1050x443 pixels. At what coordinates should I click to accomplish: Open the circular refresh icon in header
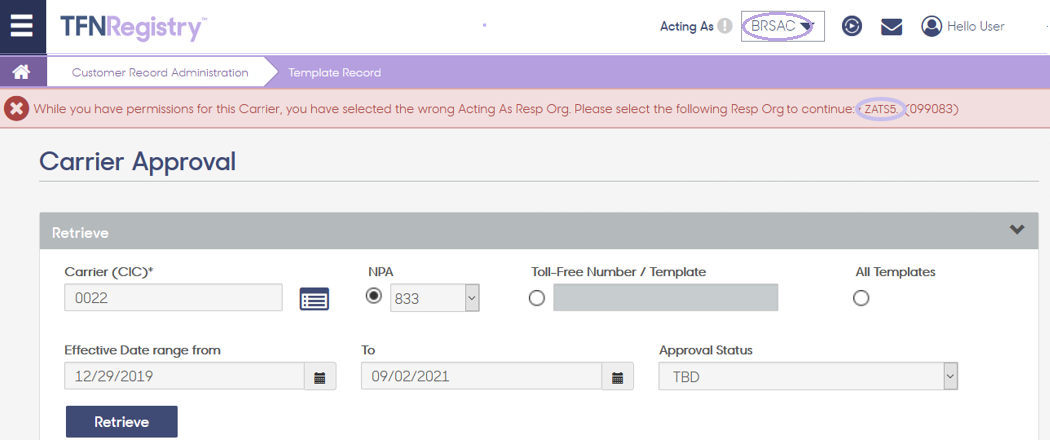point(852,26)
